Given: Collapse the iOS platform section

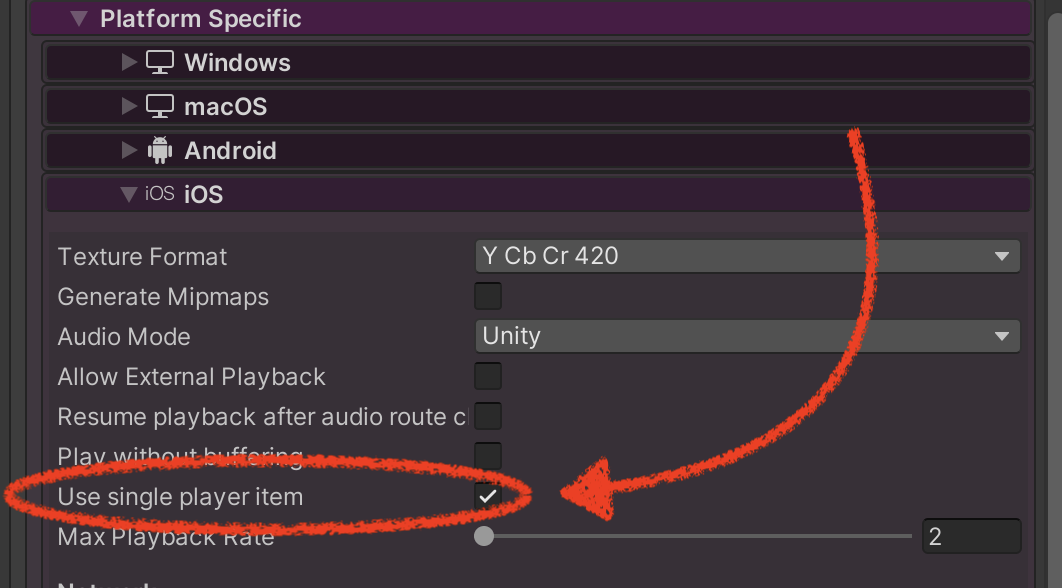Looking at the screenshot, I should pyautogui.click(x=127, y=193).
